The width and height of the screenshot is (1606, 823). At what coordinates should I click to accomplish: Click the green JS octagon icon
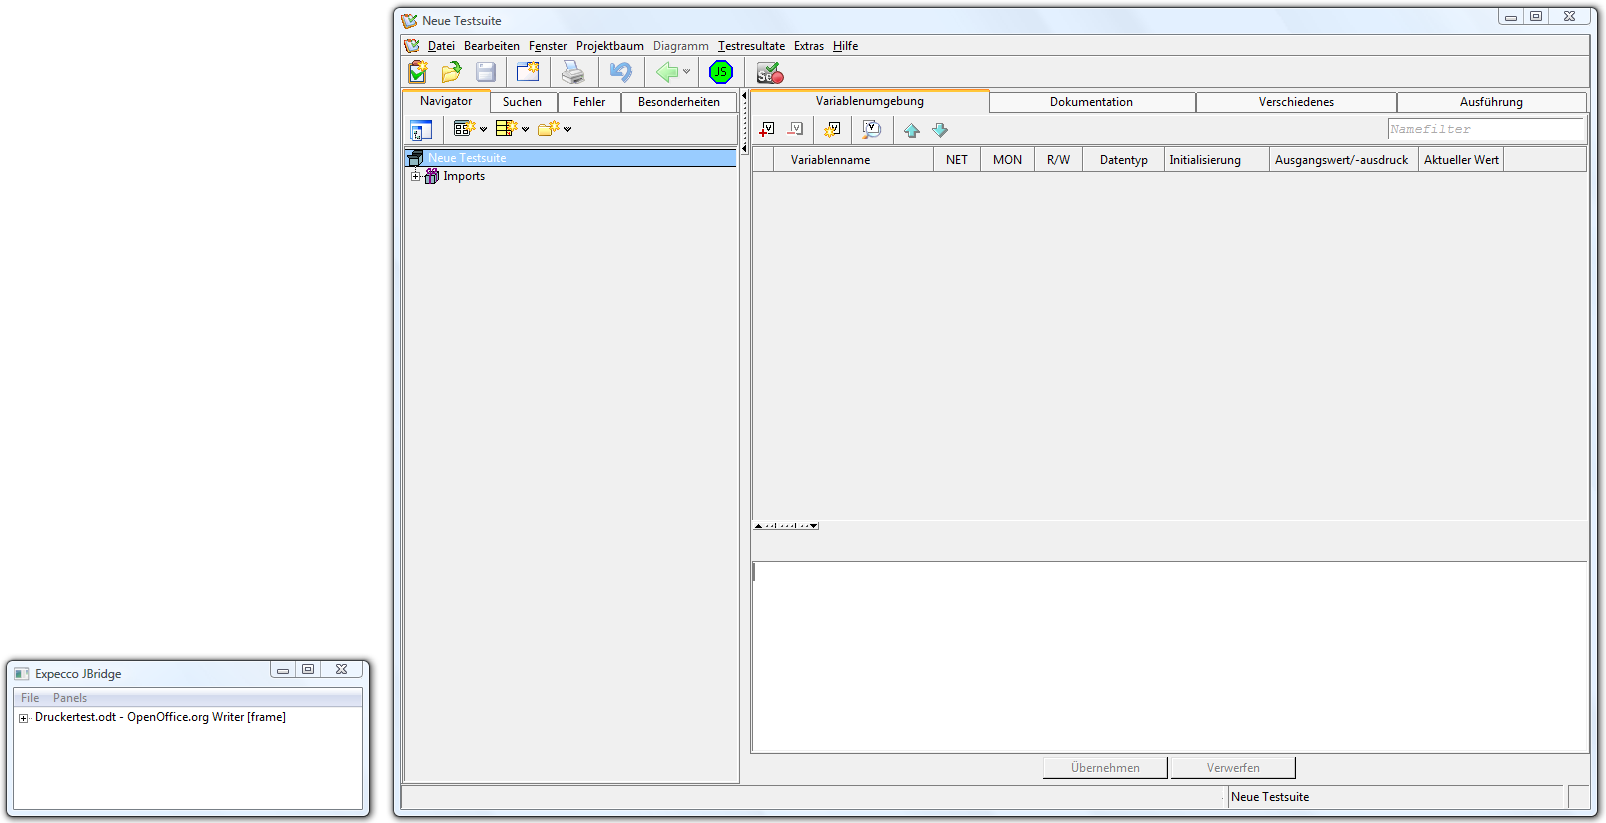click(720, 72)
